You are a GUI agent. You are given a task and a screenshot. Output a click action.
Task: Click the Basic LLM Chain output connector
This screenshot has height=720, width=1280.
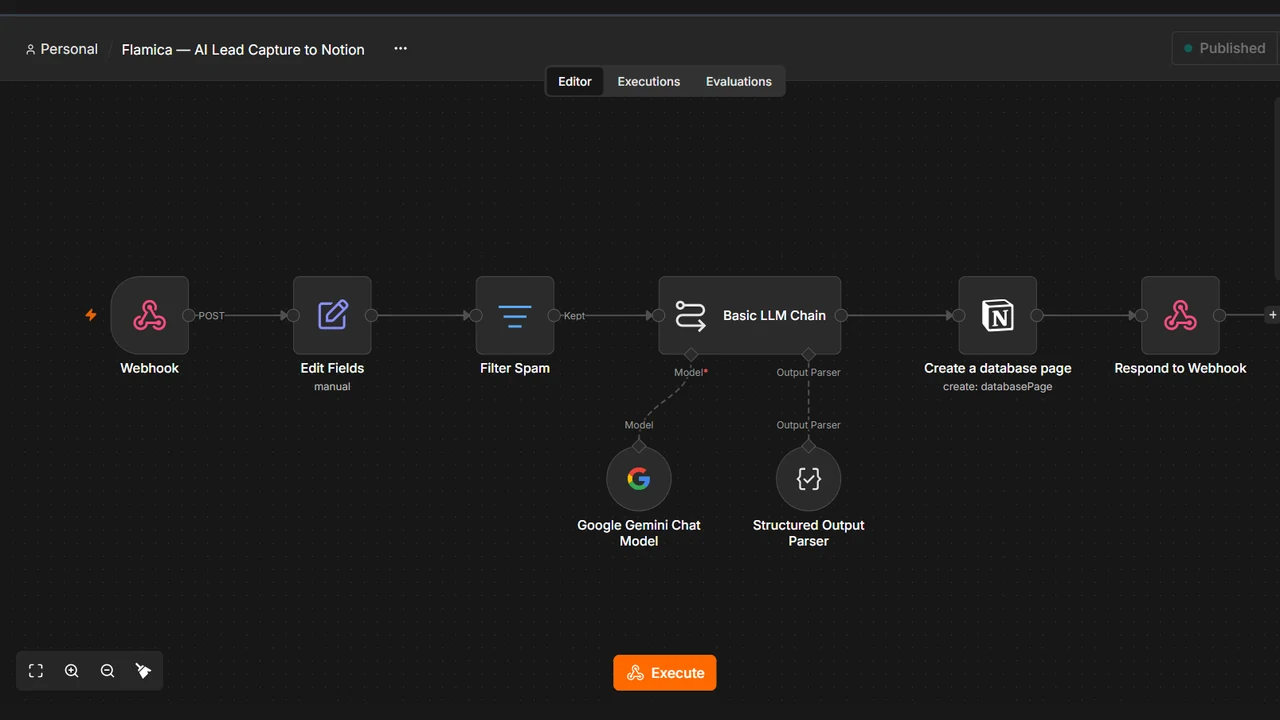[841, 315]
